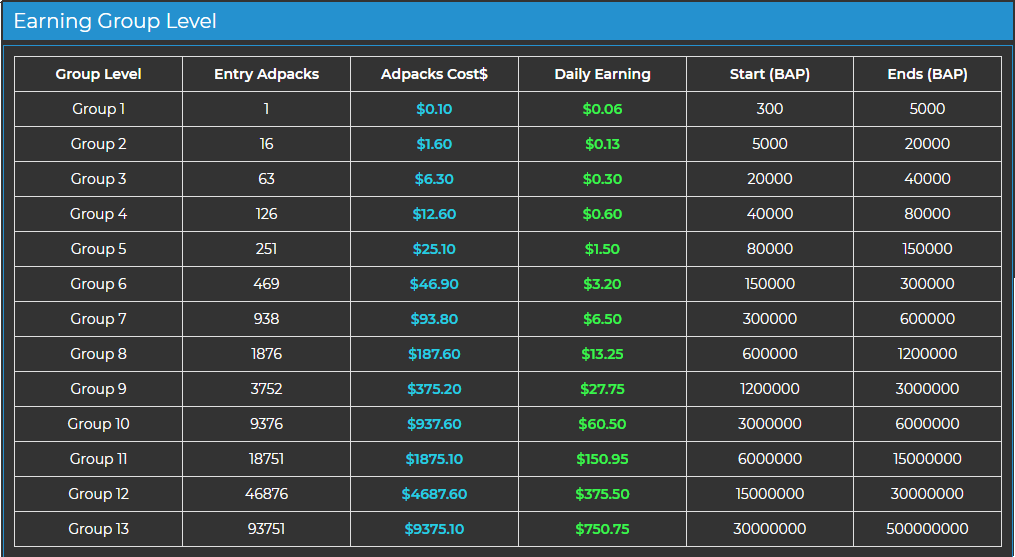Click the $375.20 adpacks cost cell
This screenshot has height=557, width=1015.
[x=434, y=389]
